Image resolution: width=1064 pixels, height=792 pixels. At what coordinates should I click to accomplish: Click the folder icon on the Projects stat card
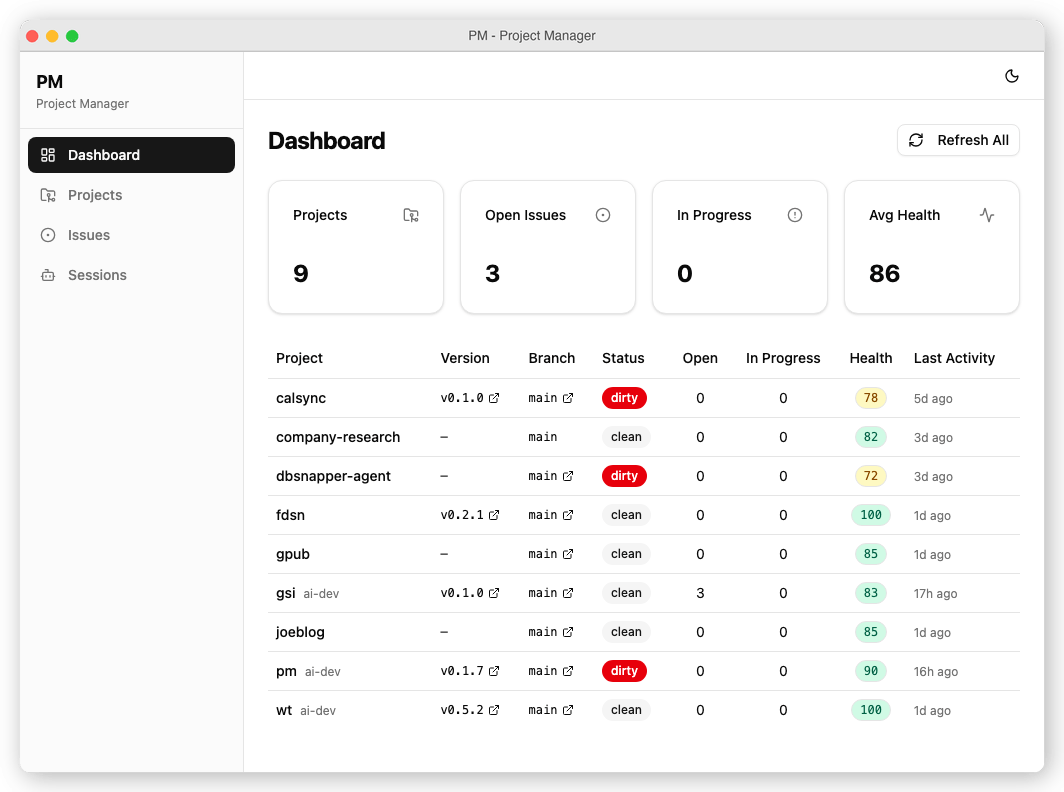coord(410,215)
